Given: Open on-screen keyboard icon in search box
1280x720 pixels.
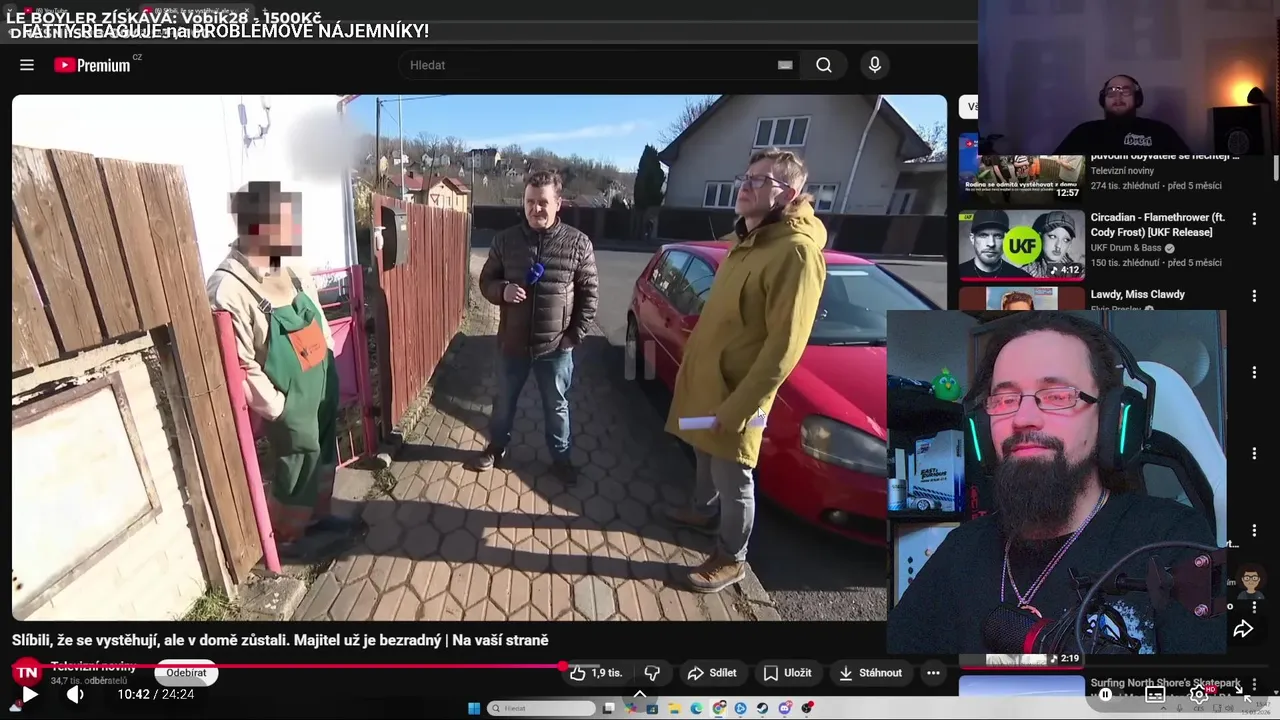Looking at the screenshot, I should [785, 65].
